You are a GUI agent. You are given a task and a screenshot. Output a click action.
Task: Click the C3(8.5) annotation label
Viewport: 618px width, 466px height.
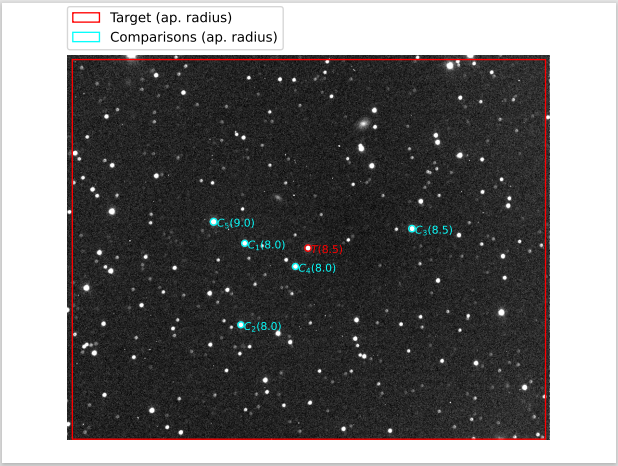point(435,231)
